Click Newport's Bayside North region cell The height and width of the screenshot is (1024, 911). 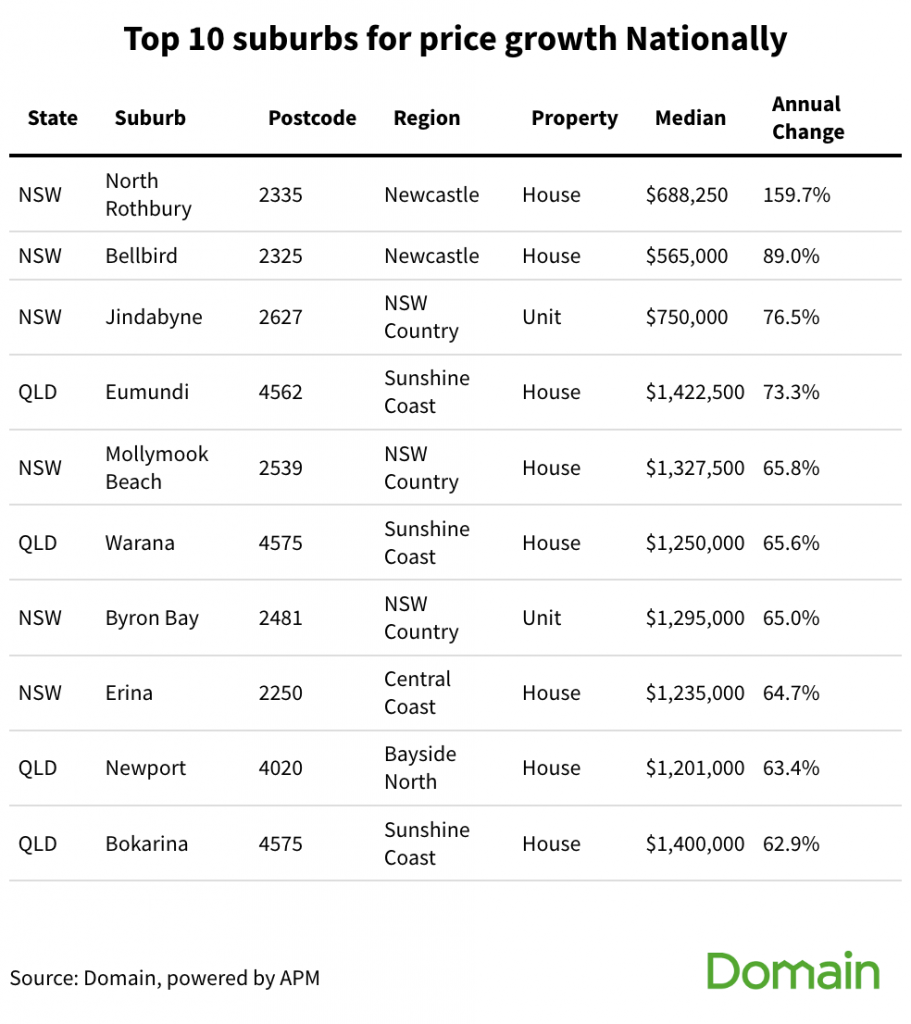420,768
